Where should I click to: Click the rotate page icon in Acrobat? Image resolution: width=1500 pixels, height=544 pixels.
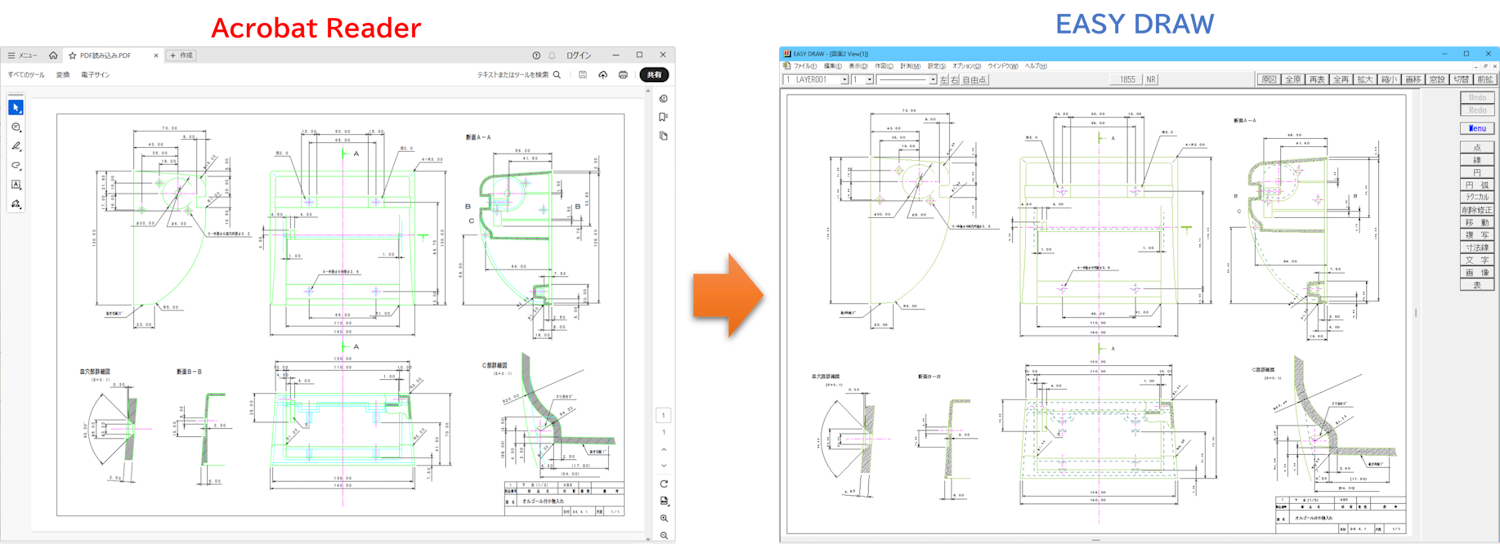[x=664, y=483]
